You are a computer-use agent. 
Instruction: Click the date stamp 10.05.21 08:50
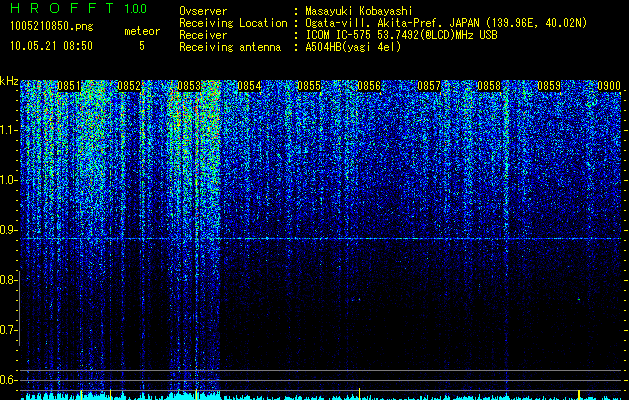pos(51,46)
